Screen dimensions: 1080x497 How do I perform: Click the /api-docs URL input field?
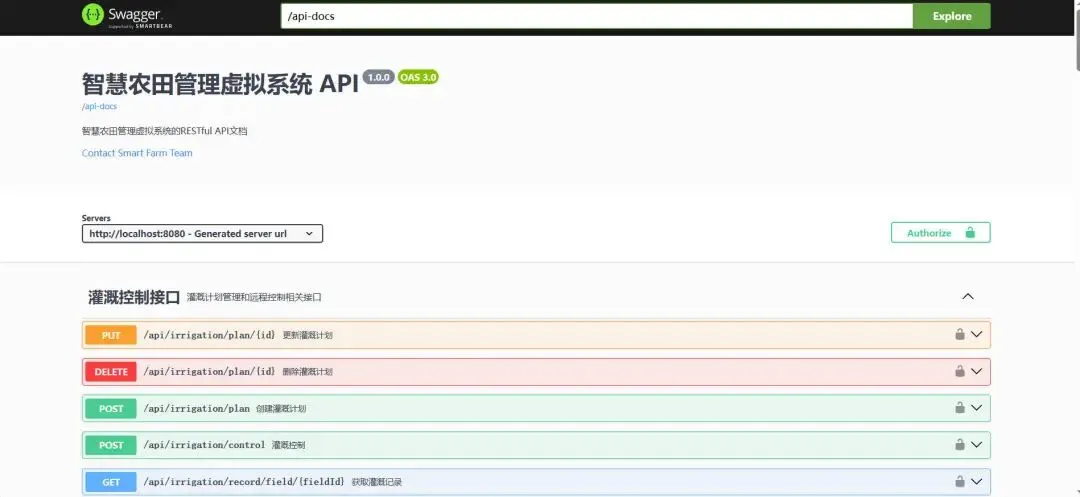click(597, 16)
